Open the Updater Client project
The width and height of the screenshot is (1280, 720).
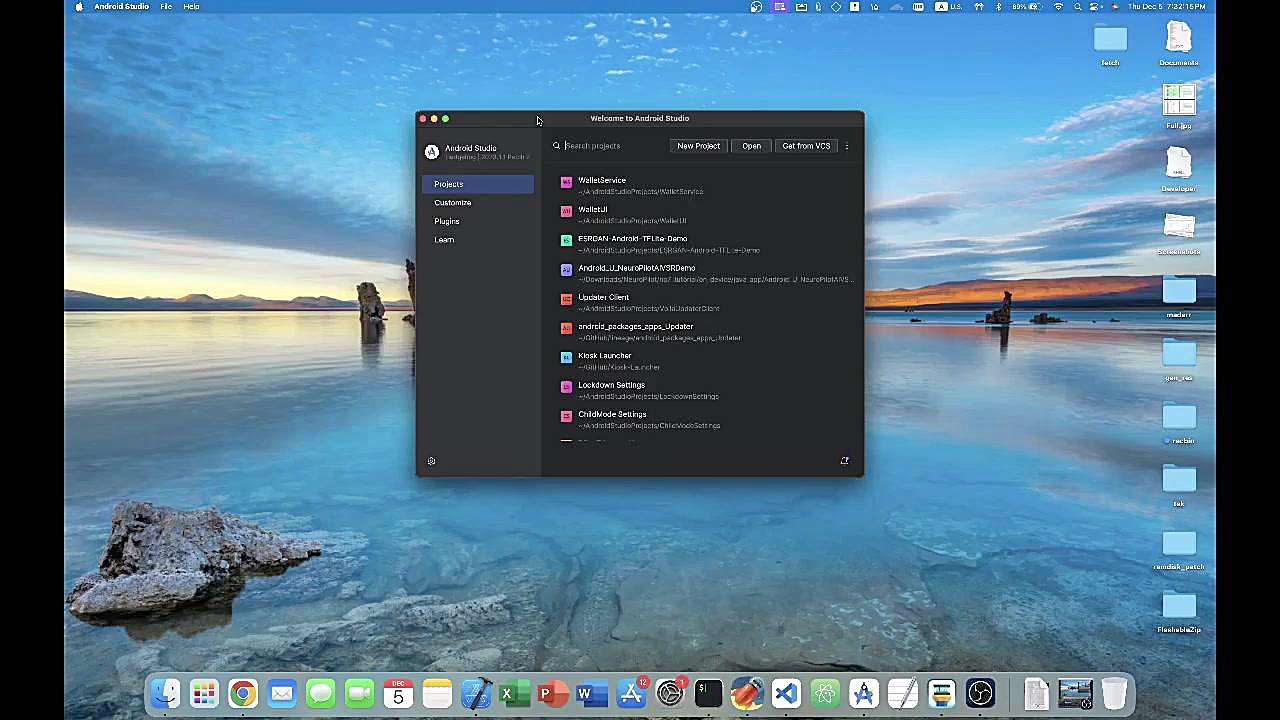705,302
